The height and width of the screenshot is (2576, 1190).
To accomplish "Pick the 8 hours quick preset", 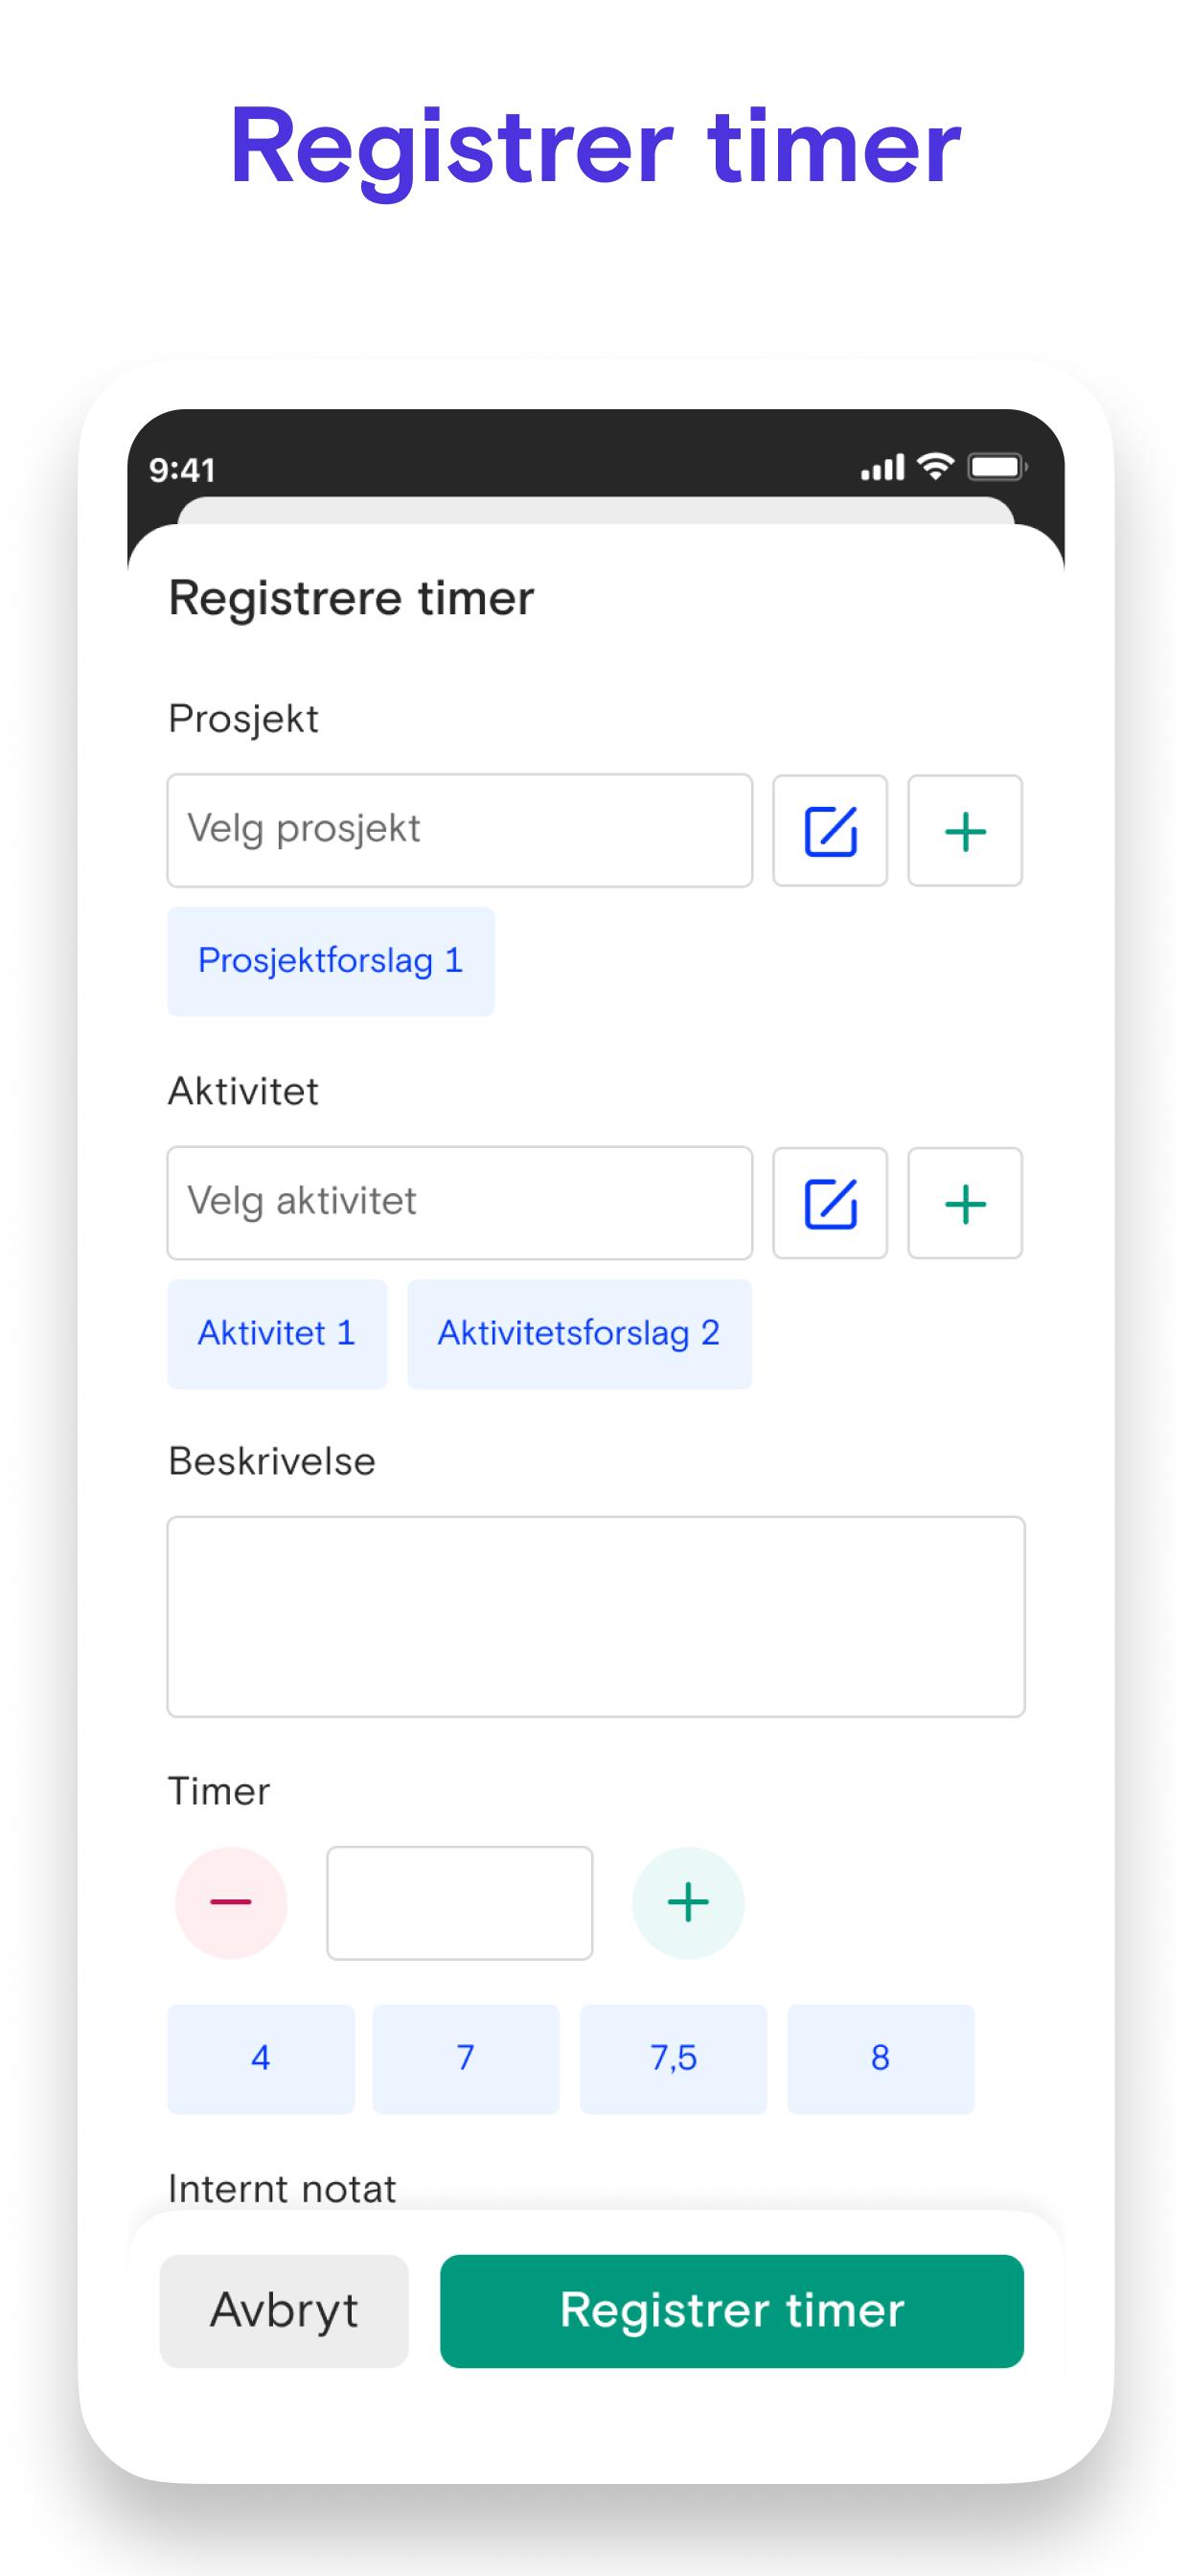I will pos(881,2058).
